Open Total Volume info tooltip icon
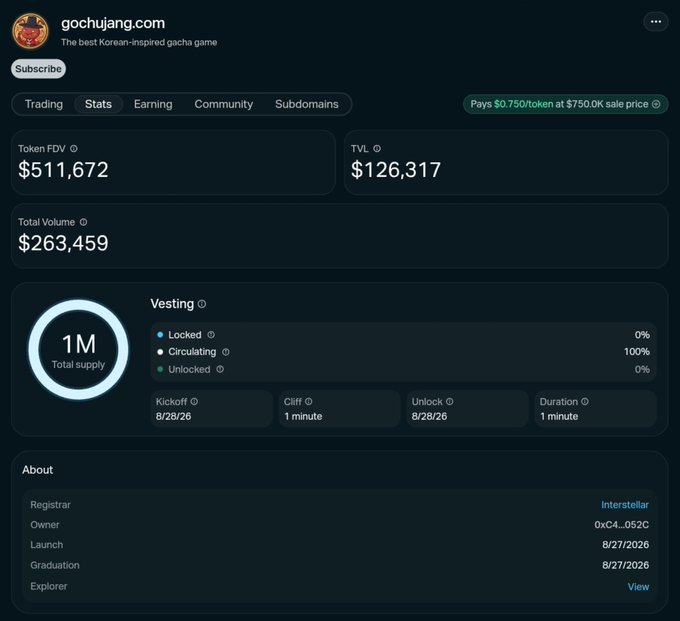 tap(83, 222)
